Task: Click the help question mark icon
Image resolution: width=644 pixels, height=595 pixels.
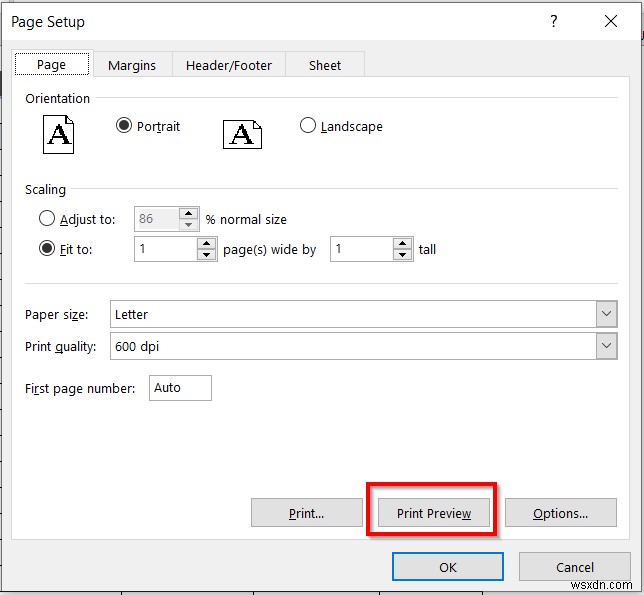Action: click(x=554, y=21)
